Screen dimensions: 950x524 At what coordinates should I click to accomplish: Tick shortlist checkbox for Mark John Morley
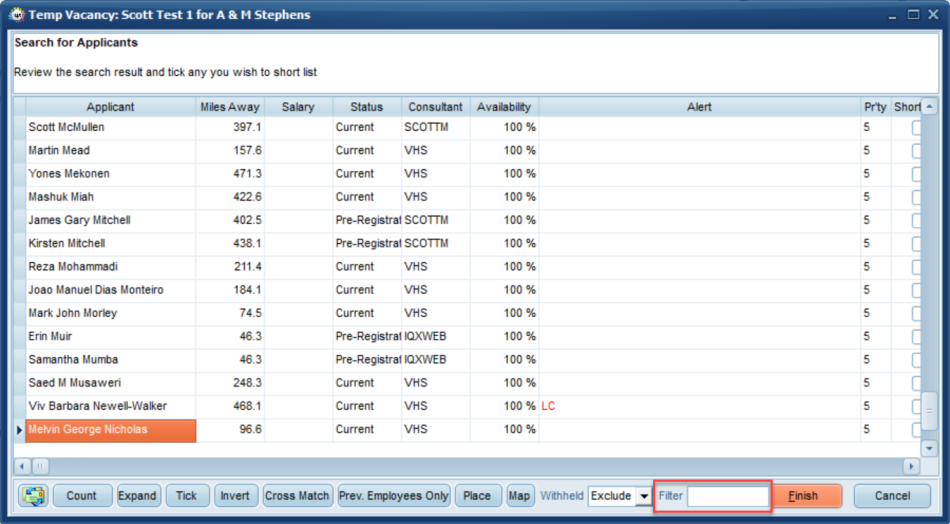(916, 313)
